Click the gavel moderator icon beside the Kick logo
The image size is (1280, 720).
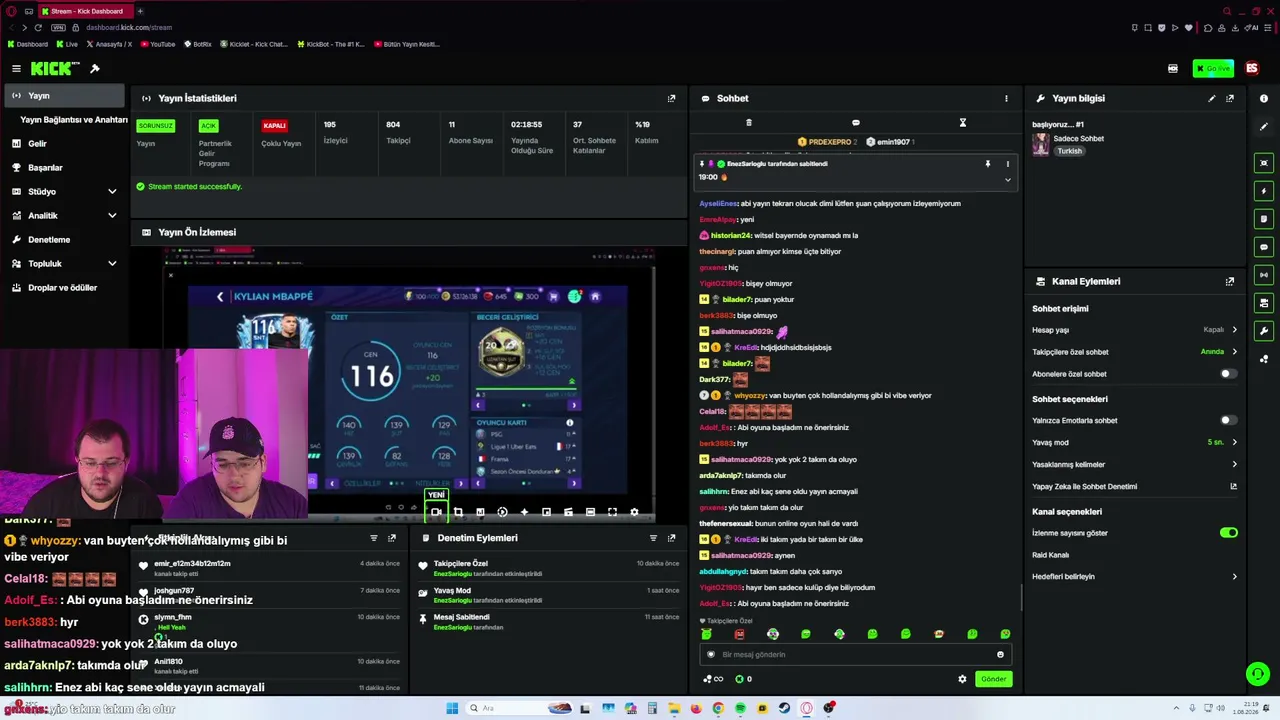(95, 69)
